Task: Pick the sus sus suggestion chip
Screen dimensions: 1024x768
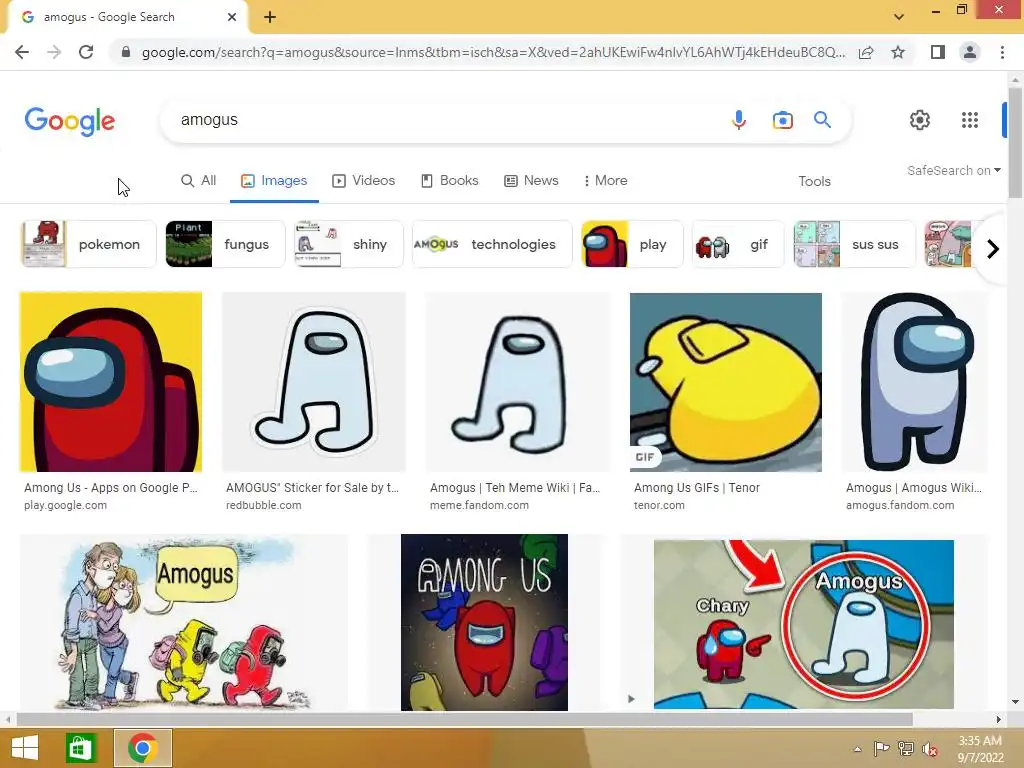Action: pyautogui.click(x=854, y=244)
